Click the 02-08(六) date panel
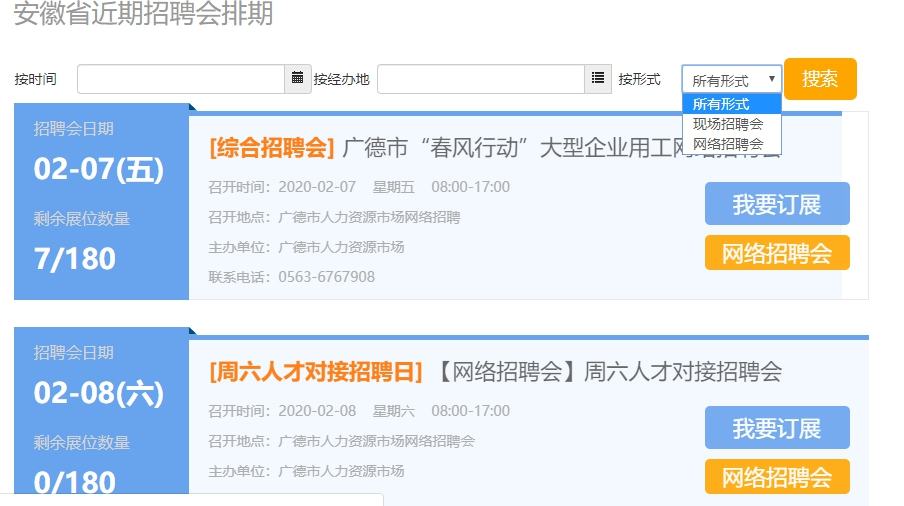904x506 pixels. pos(98,393)
